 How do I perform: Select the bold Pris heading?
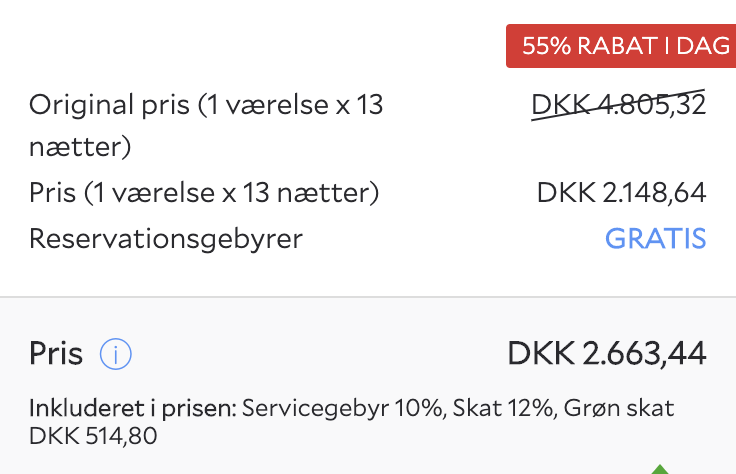point(56,353)
